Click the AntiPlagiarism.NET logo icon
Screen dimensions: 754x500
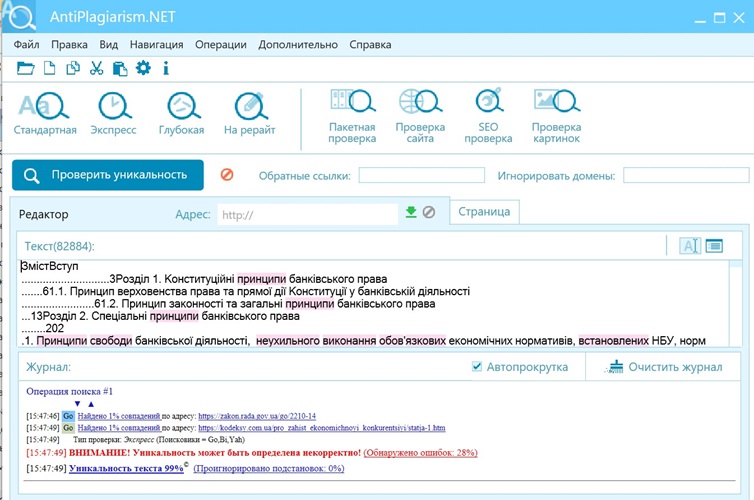(x=19, y=16)
